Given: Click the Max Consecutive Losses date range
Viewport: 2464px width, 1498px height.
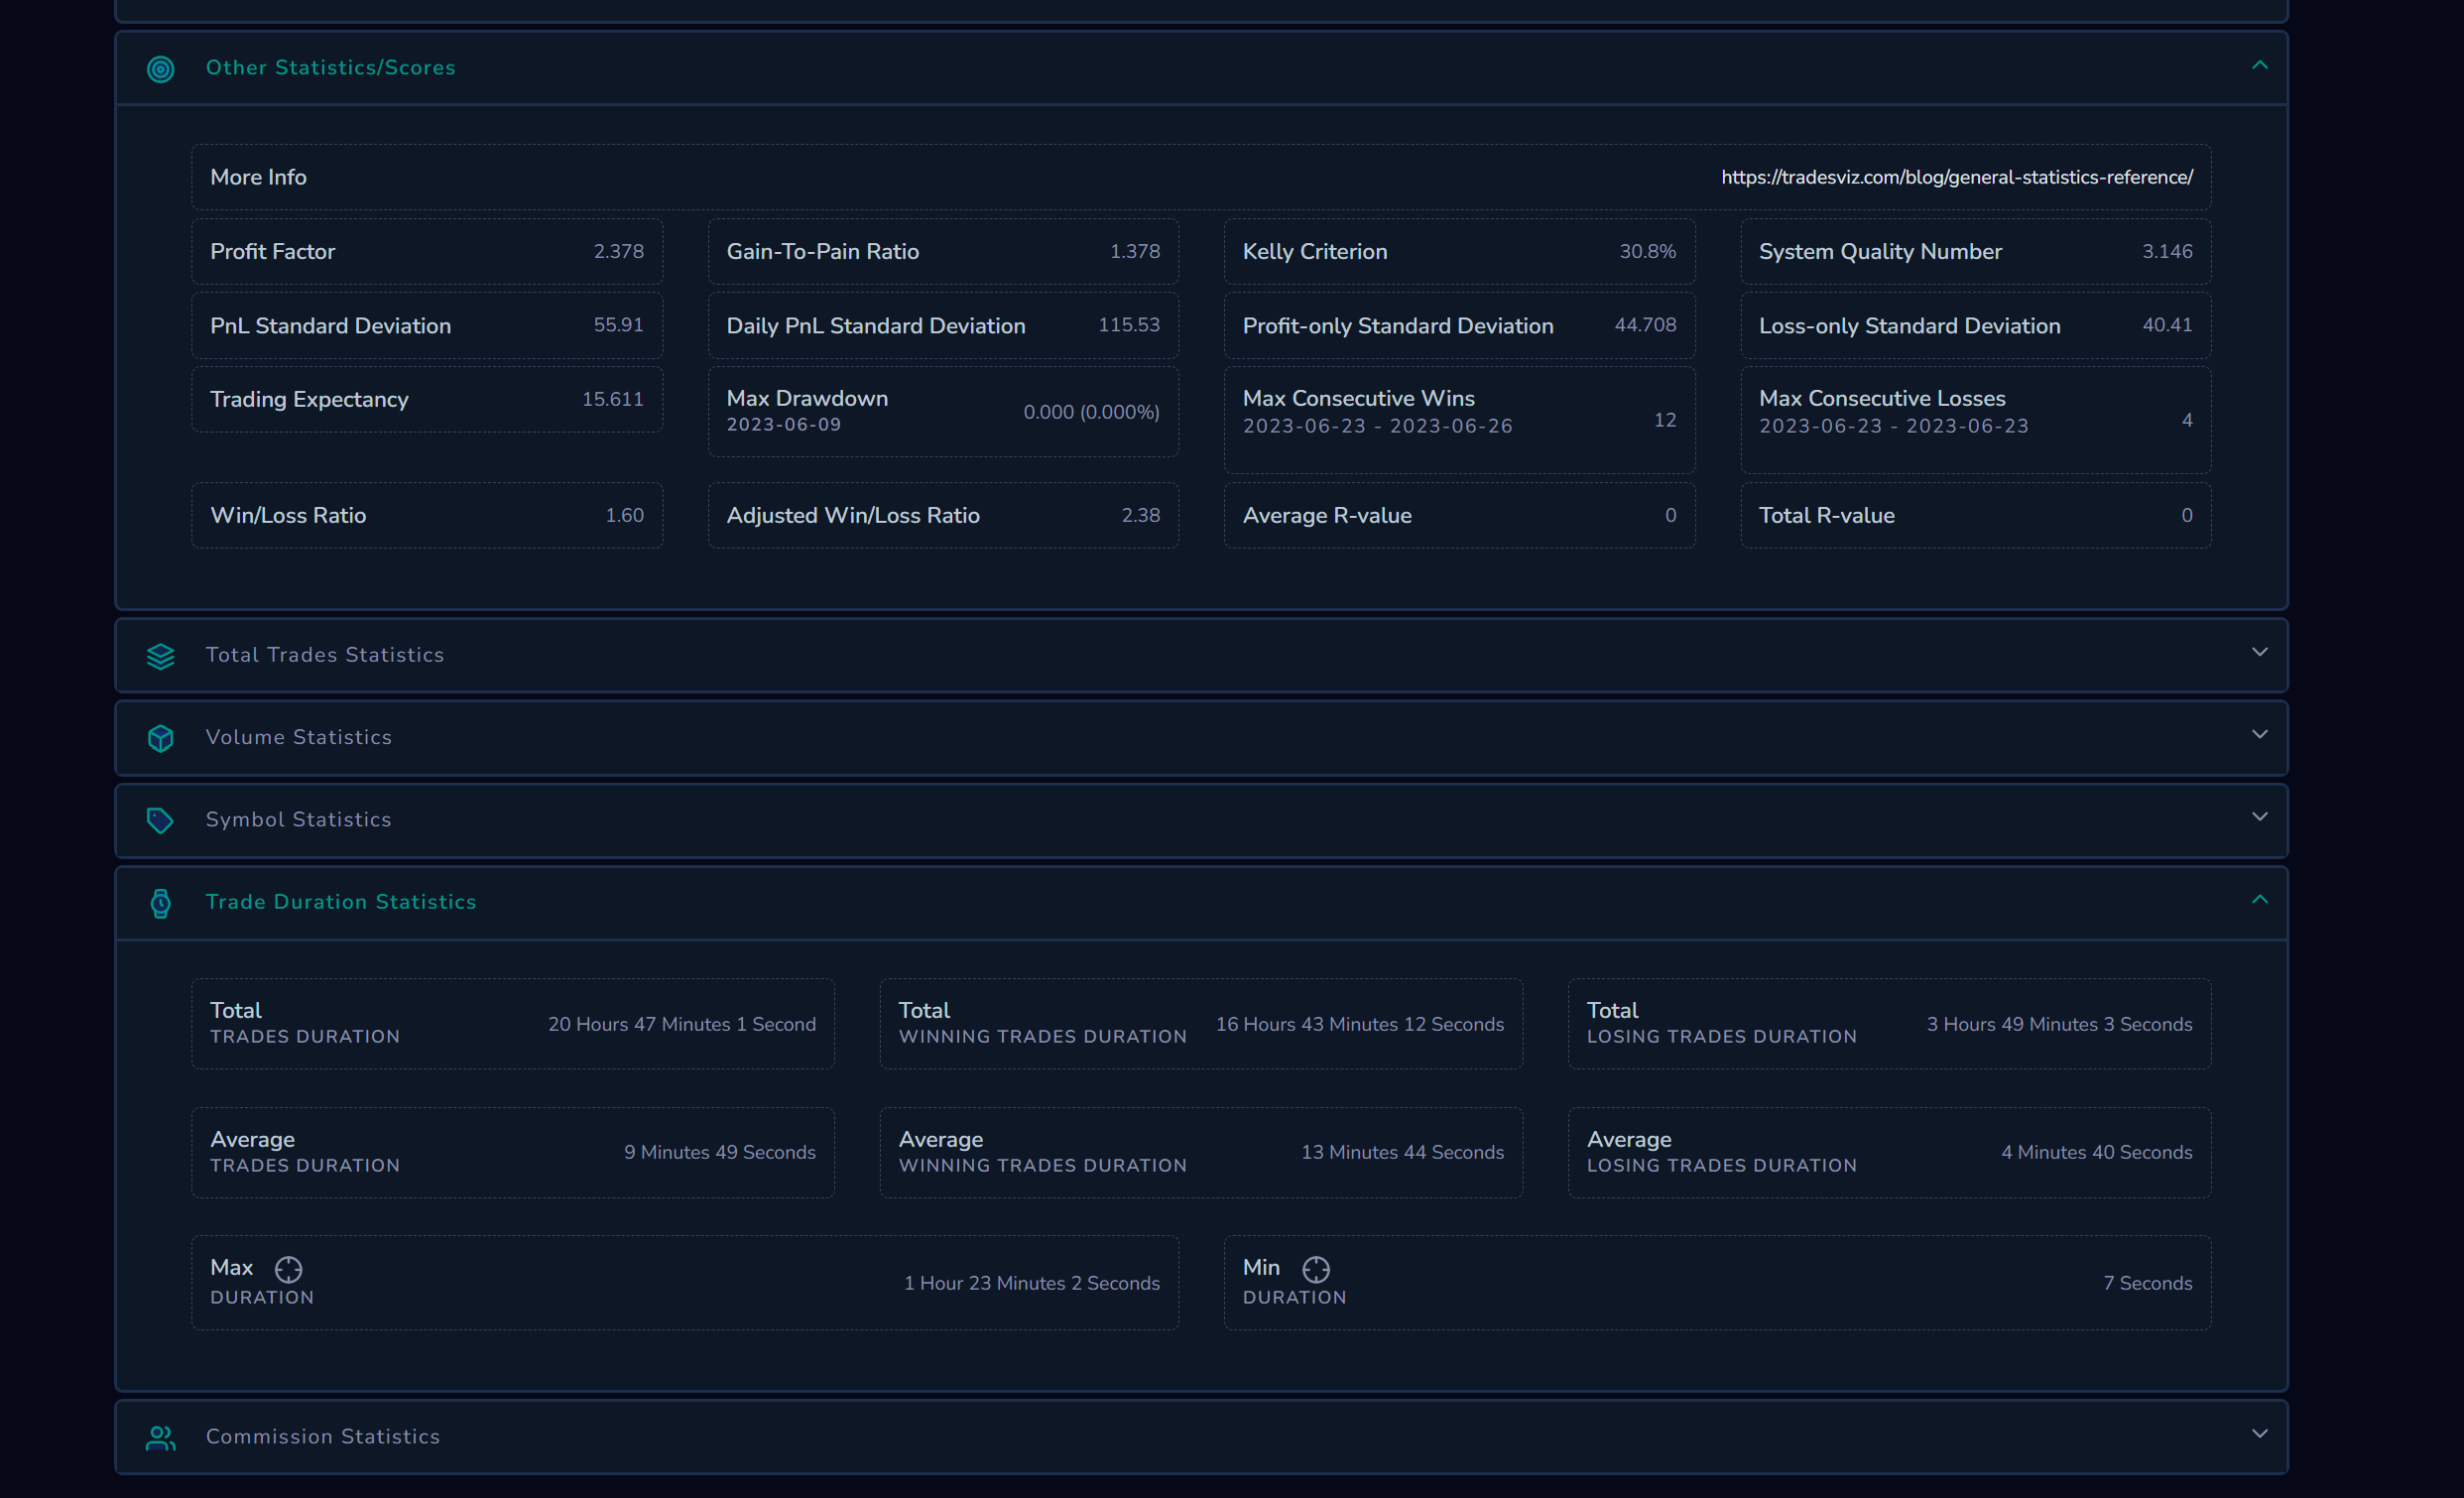Looking at the screenshot, I should pyautogui.click(x=1894, y=426).
